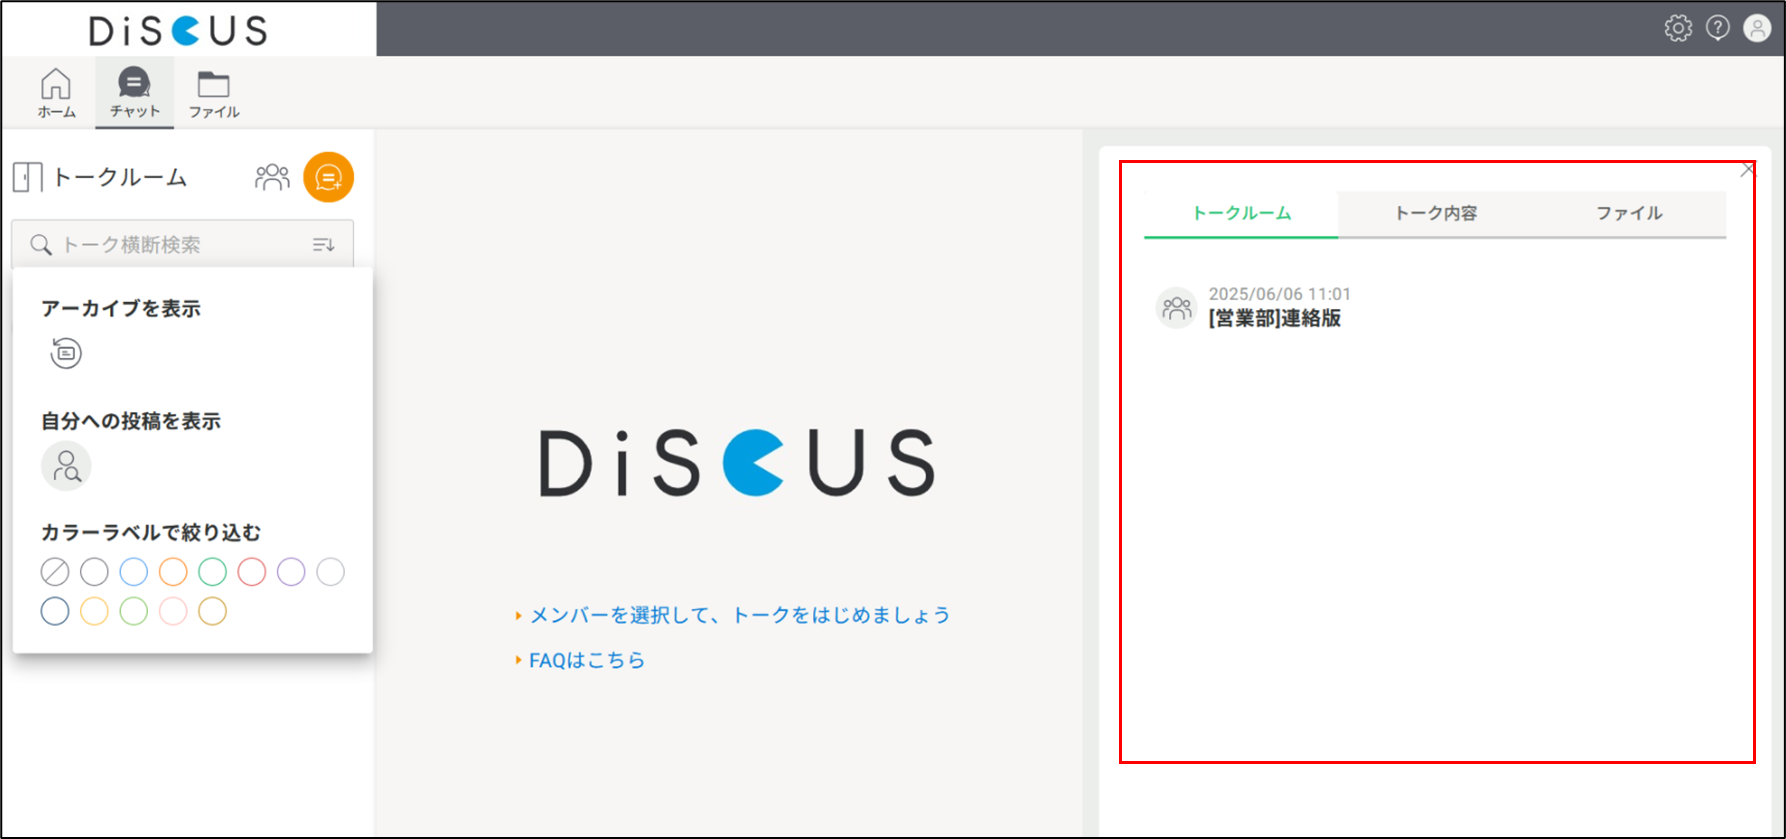Filter by the purple color label

[291, 572]
